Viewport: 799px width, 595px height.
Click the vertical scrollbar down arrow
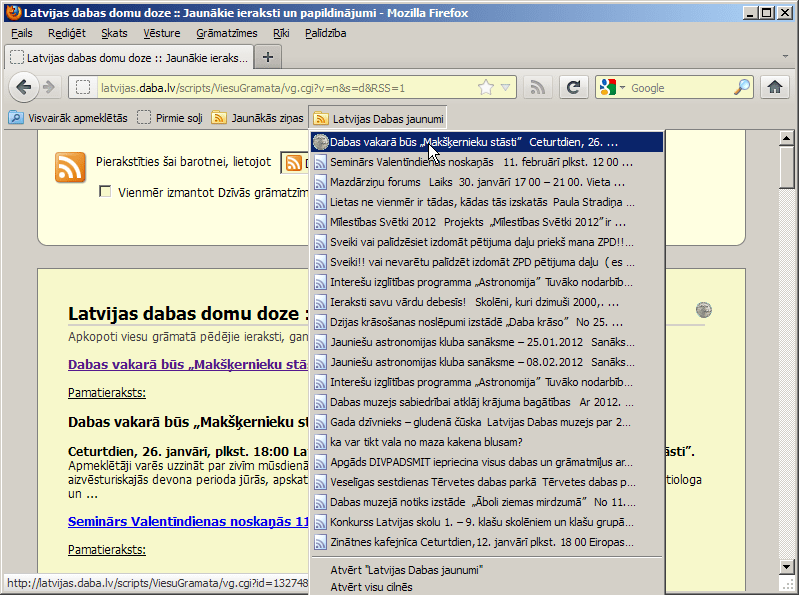point(786,566)
